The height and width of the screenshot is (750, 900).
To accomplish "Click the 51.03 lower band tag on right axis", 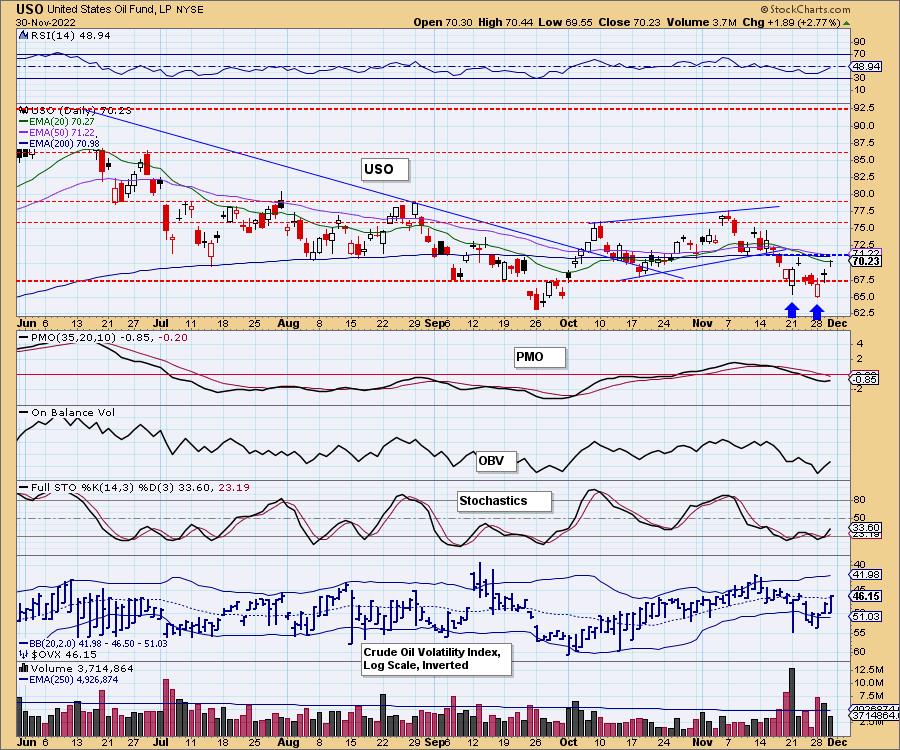I will pyautogui.click(x=866, y=616).
